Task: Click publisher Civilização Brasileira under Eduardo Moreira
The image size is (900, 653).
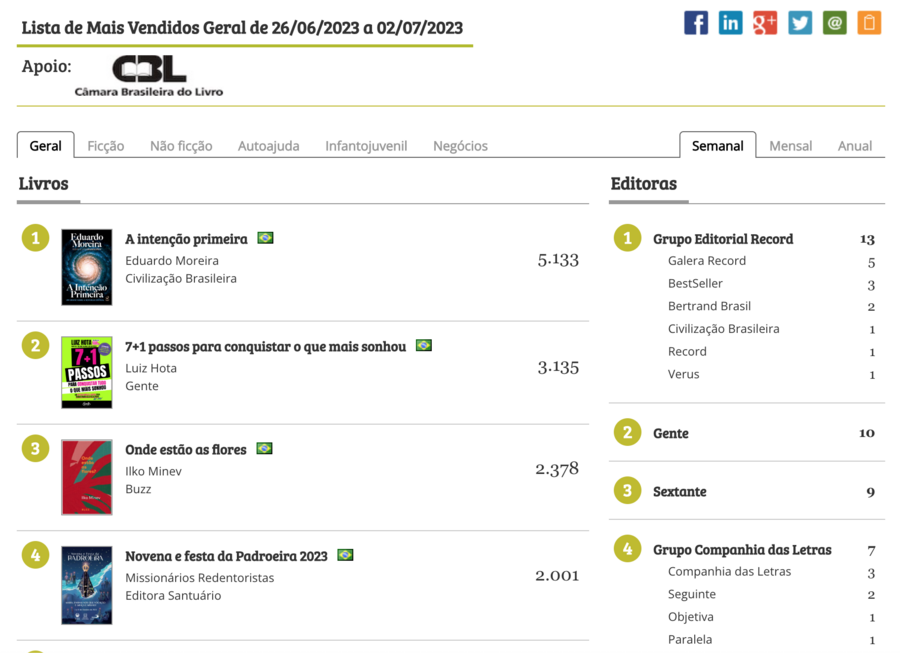Action: point(181,278)
